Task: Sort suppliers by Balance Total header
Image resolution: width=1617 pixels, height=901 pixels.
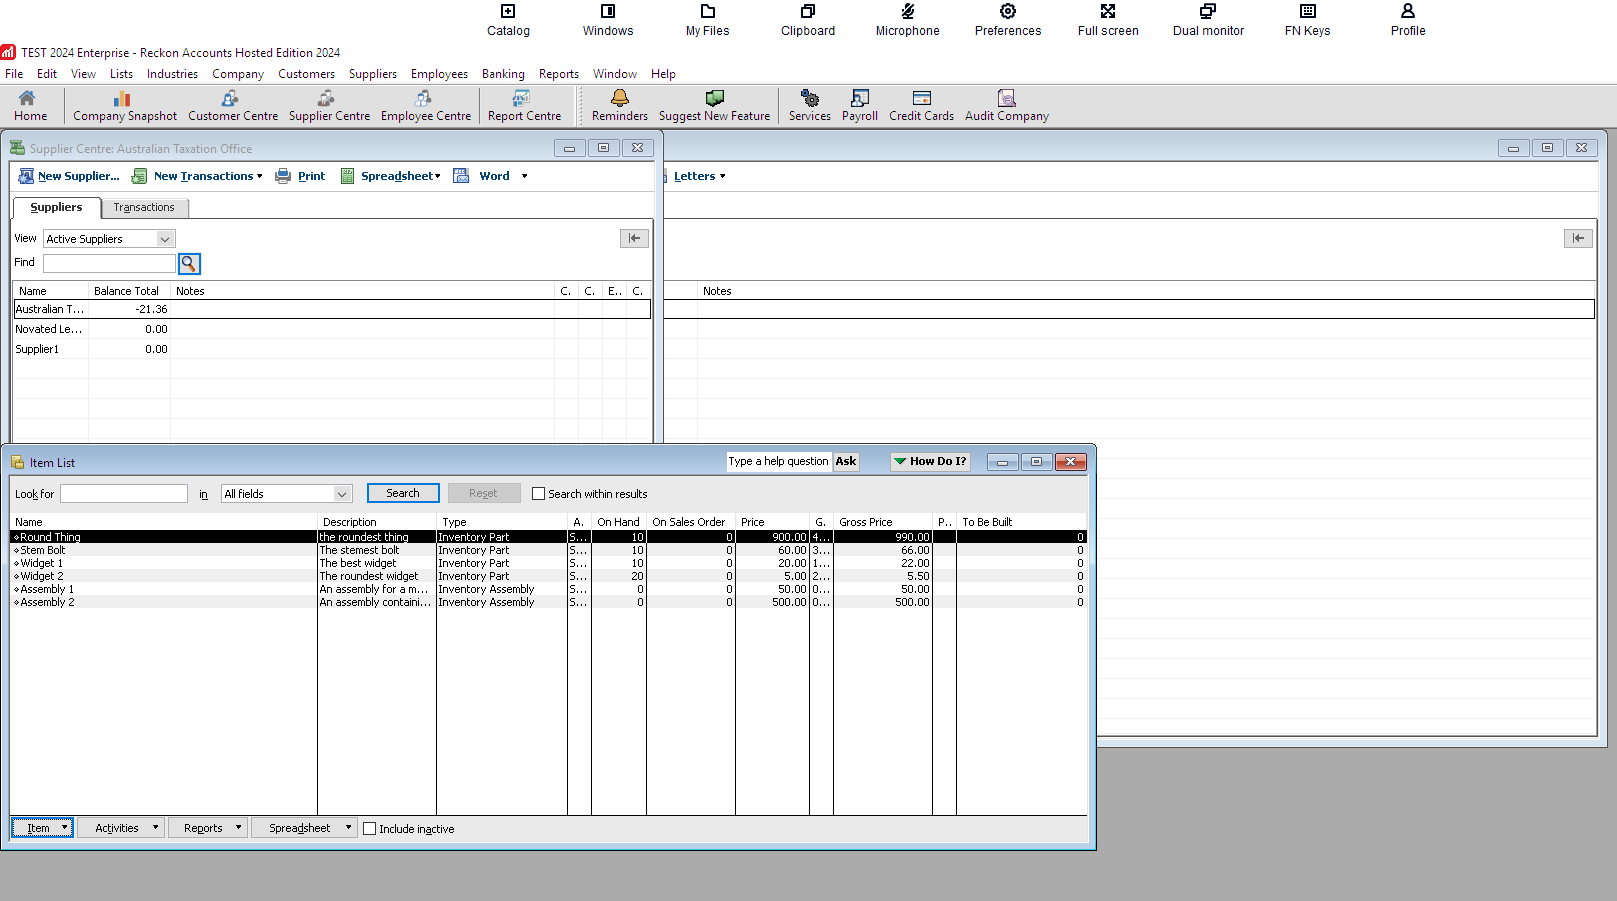Action: click(127, 291)
